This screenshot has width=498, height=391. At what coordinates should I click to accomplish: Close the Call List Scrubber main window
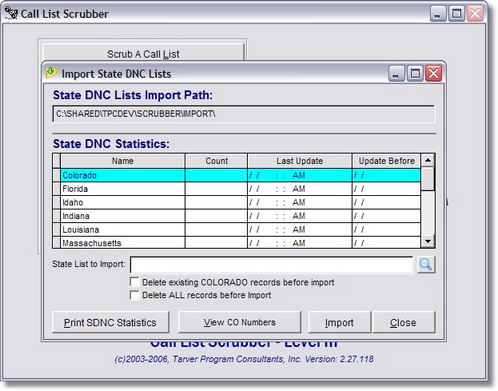click(475, 14)
